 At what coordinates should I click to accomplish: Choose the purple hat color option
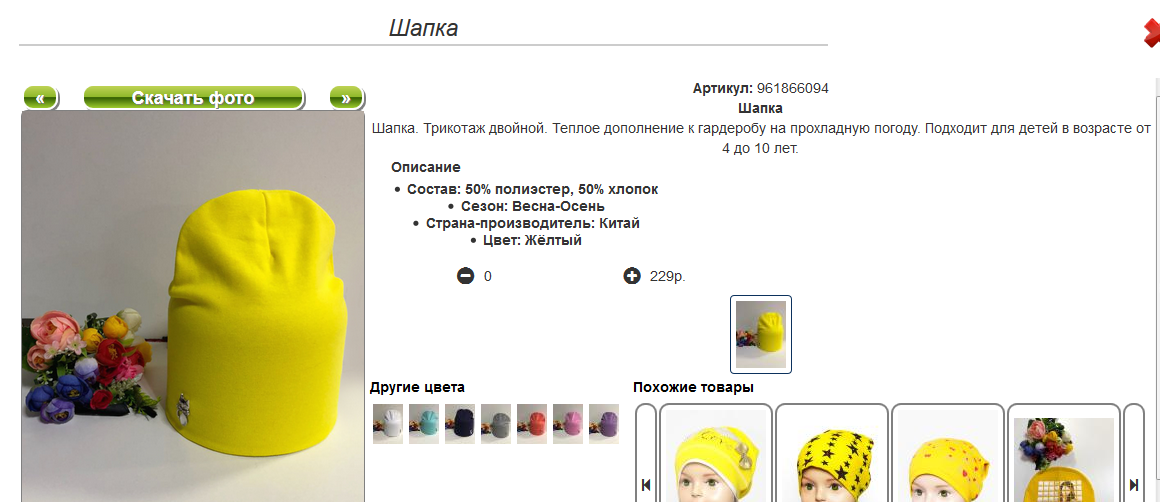coord(604,424)
